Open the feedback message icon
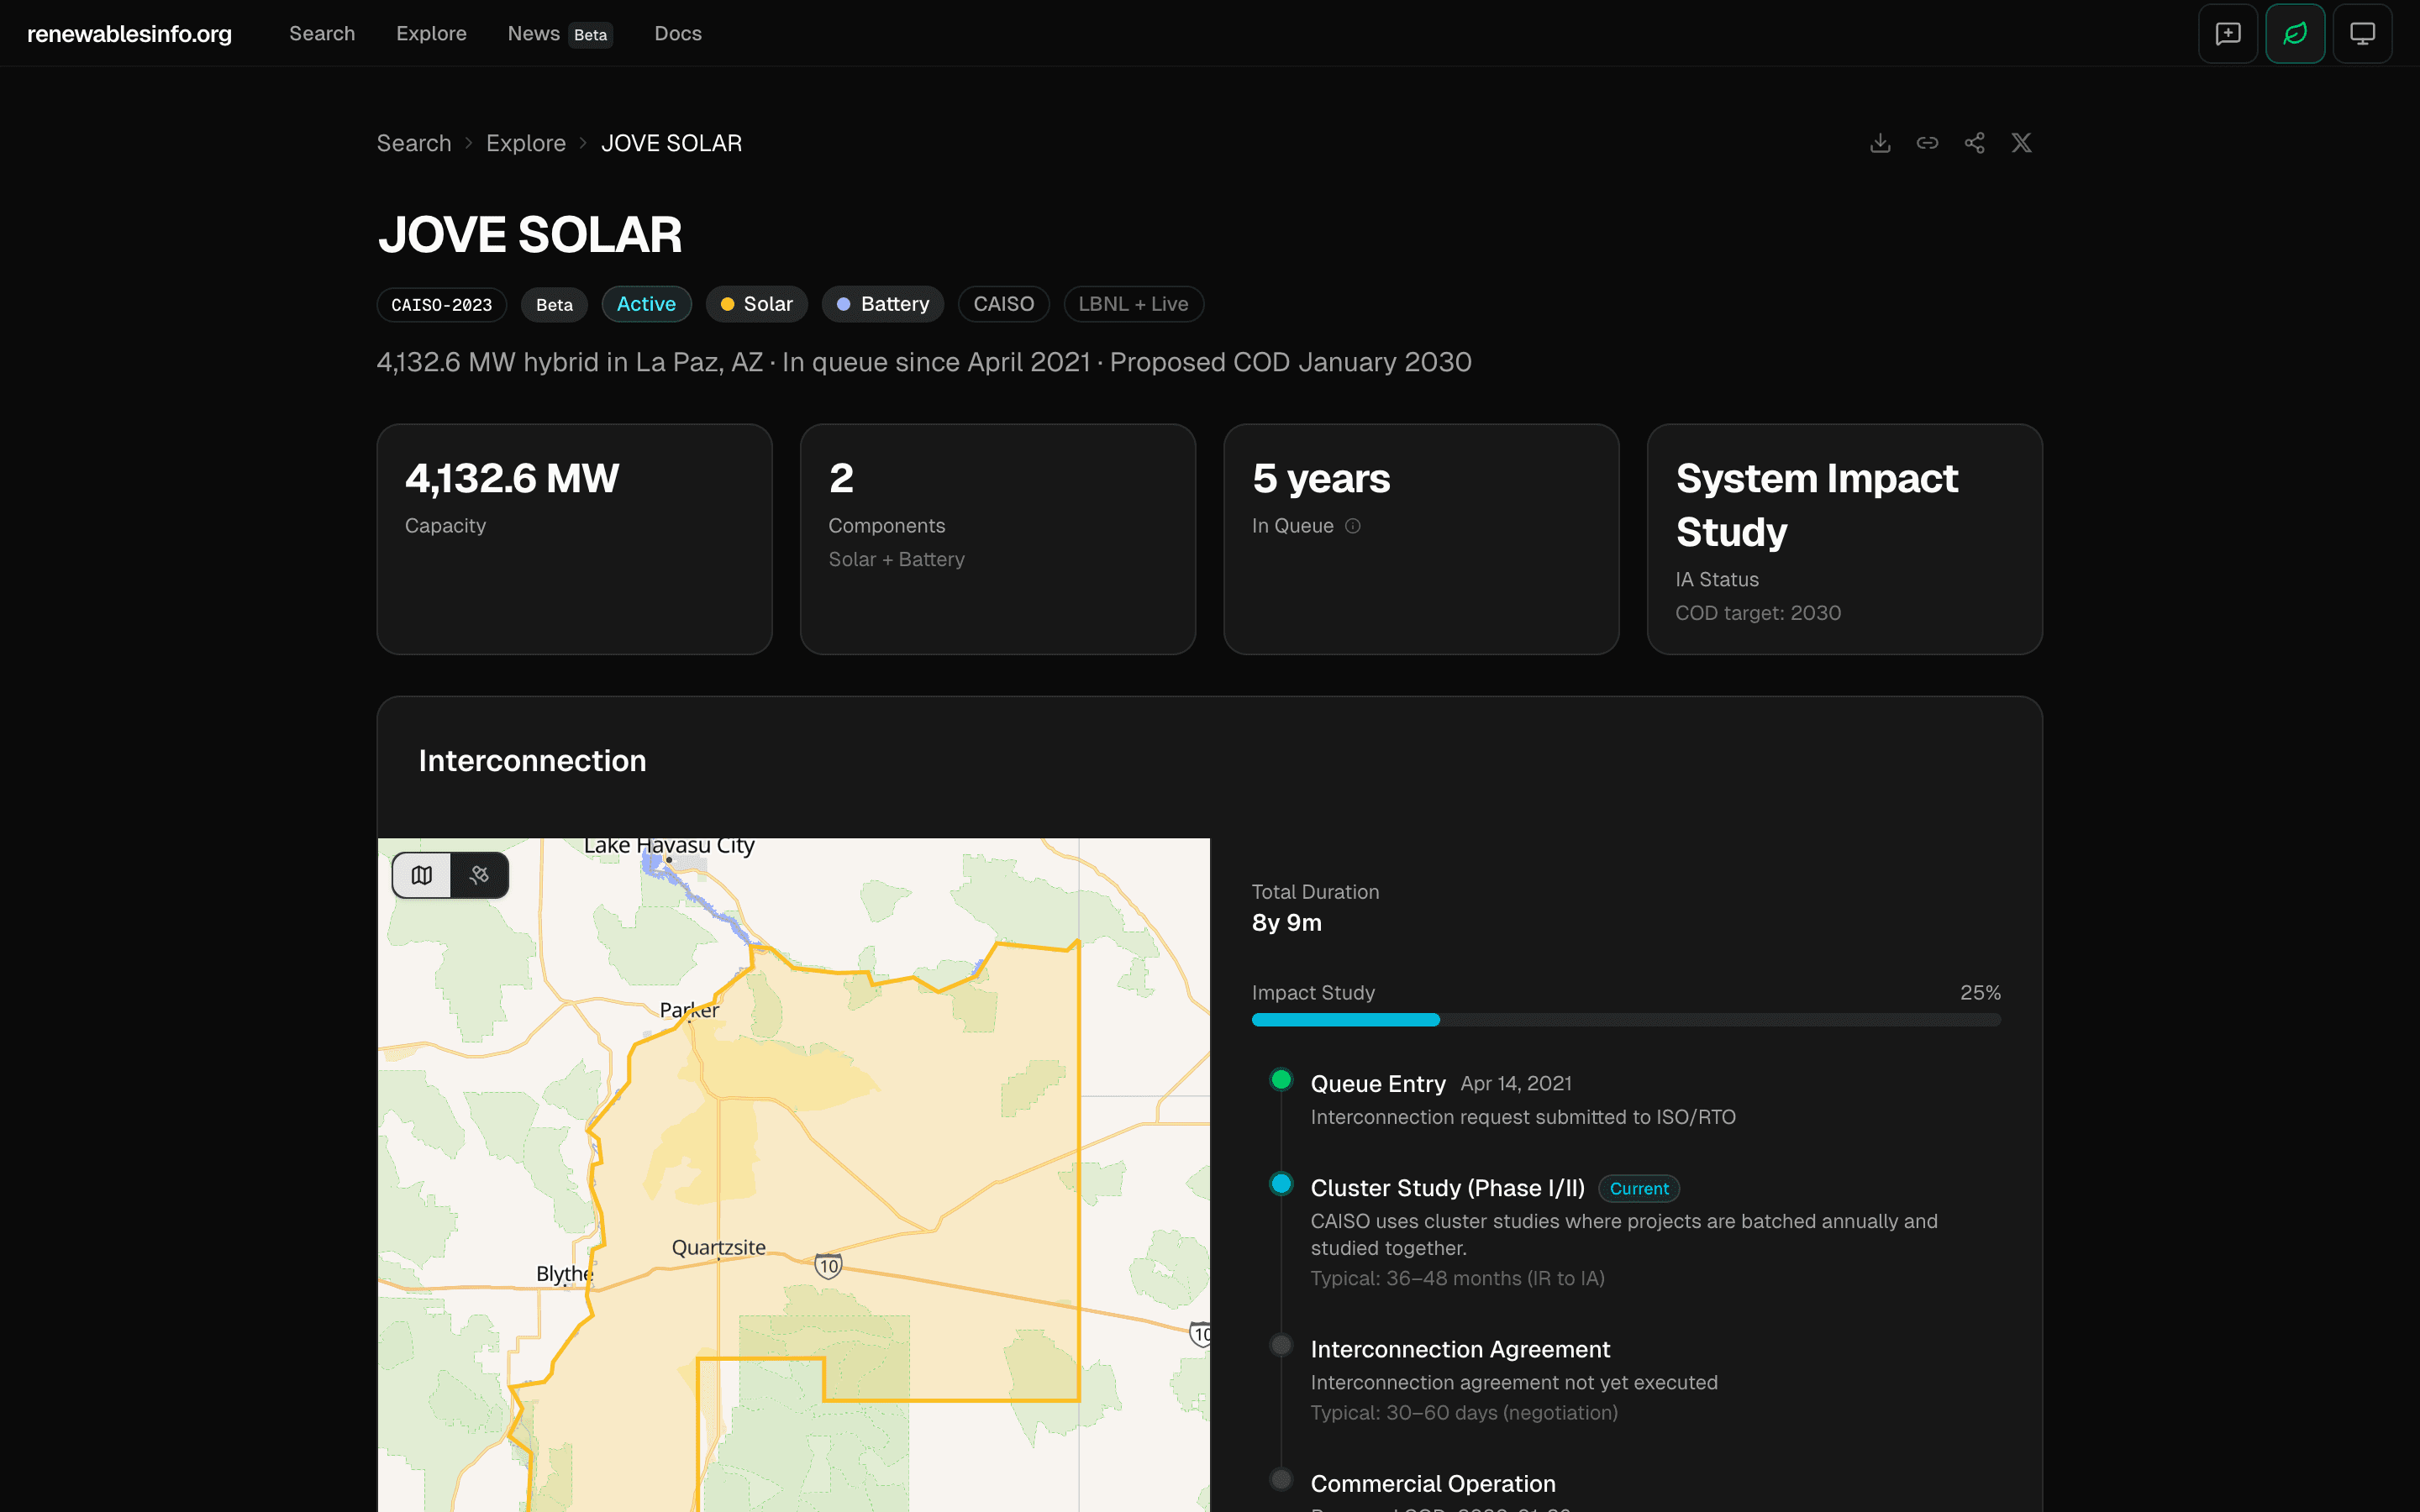Viewport: 2420px width, 1512px height. tap(2228, 32)
